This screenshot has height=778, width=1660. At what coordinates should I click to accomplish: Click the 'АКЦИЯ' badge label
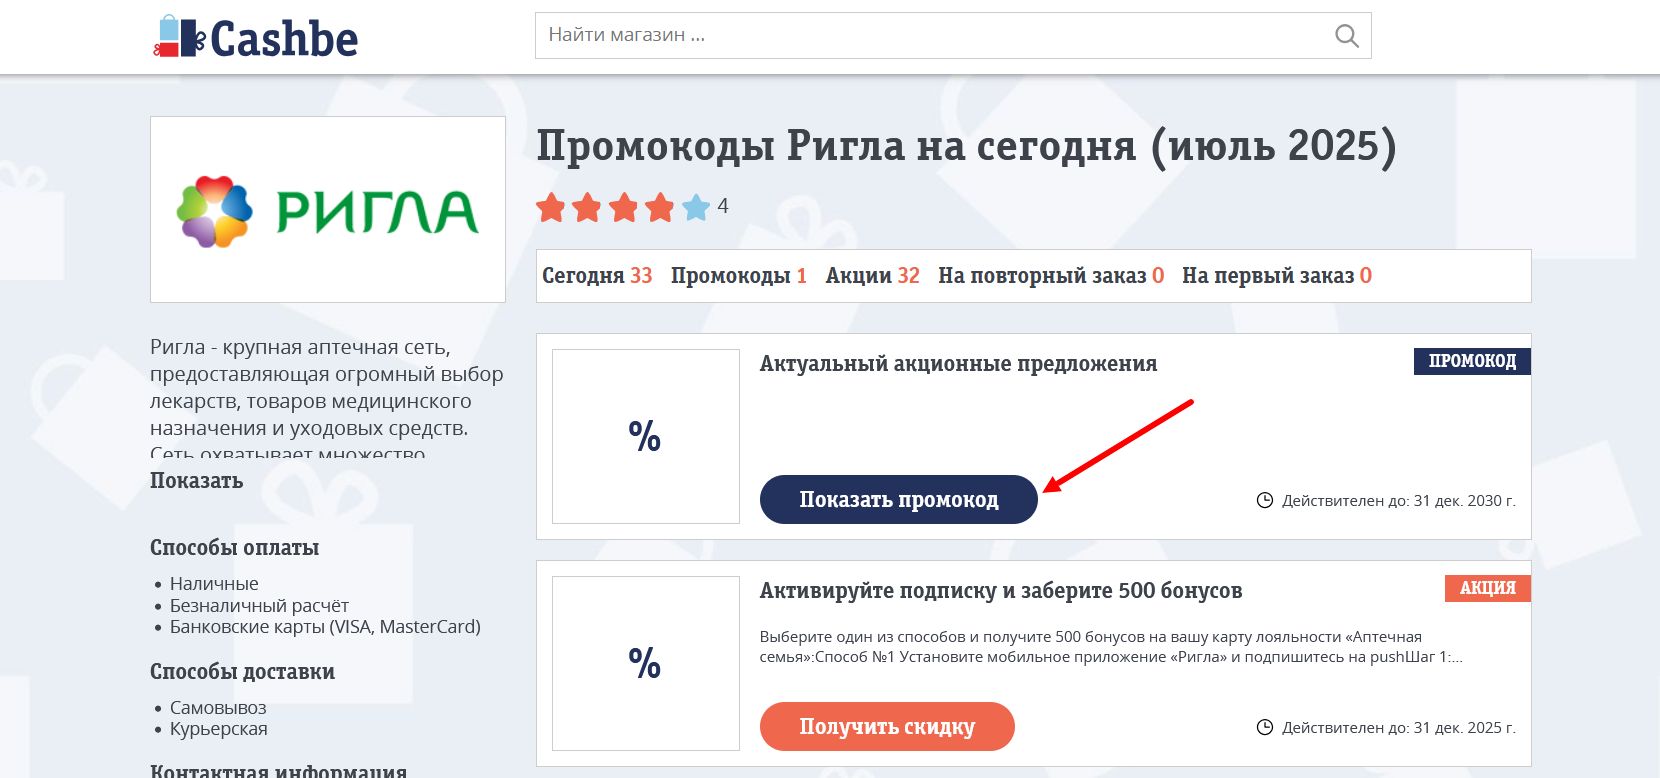click(1488, 588)
